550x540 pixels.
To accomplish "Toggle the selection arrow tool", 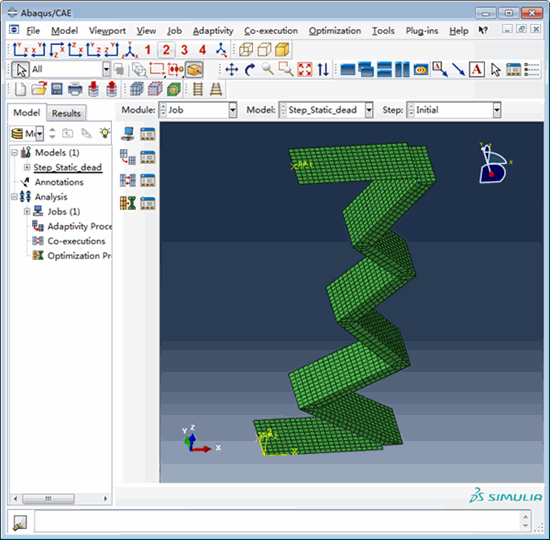I will (20, 69).
